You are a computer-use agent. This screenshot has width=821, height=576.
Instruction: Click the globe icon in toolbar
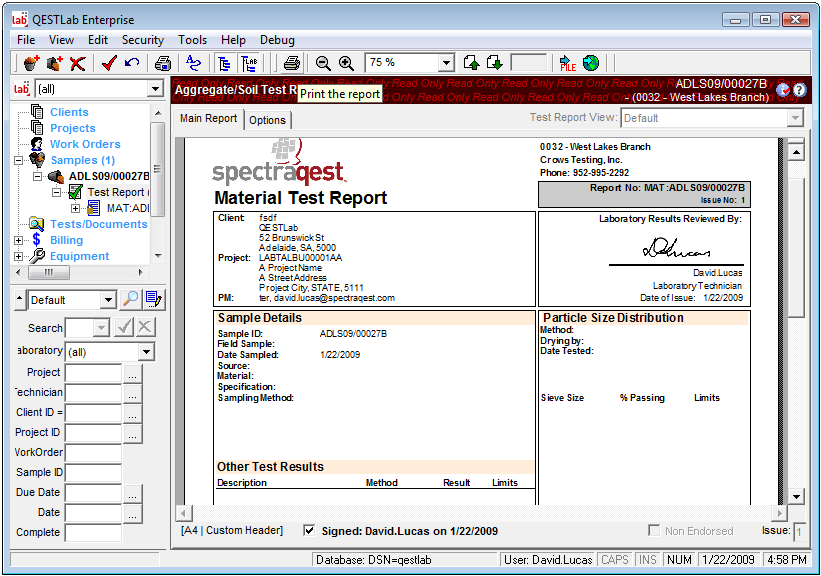coord(591,63)
